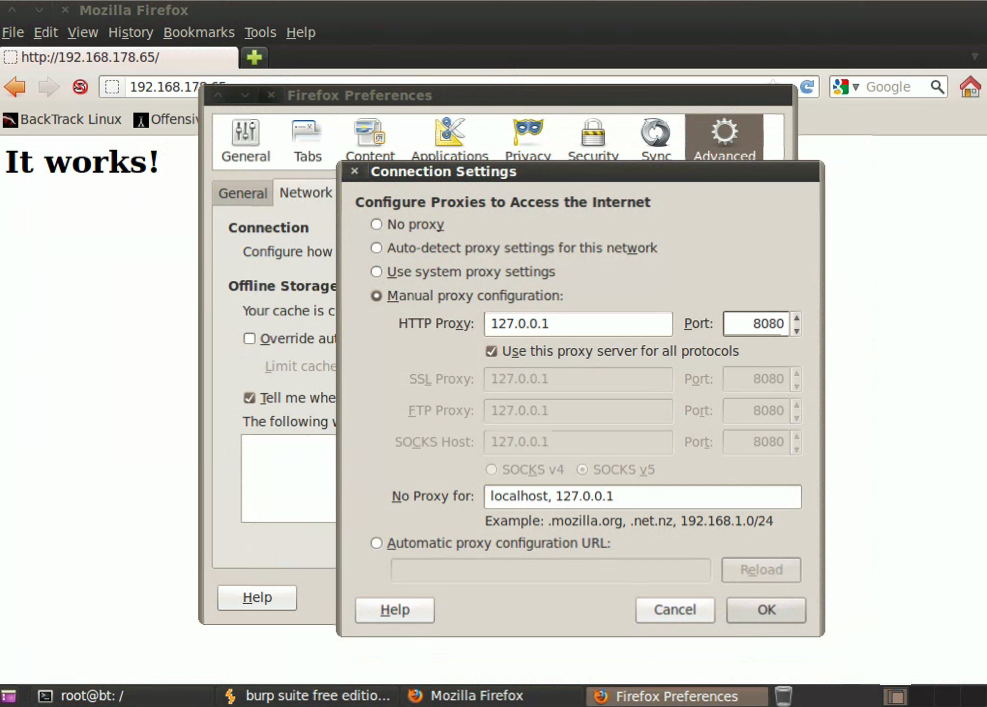Click the trash icon in taskbar

click(x=783, y=696)
